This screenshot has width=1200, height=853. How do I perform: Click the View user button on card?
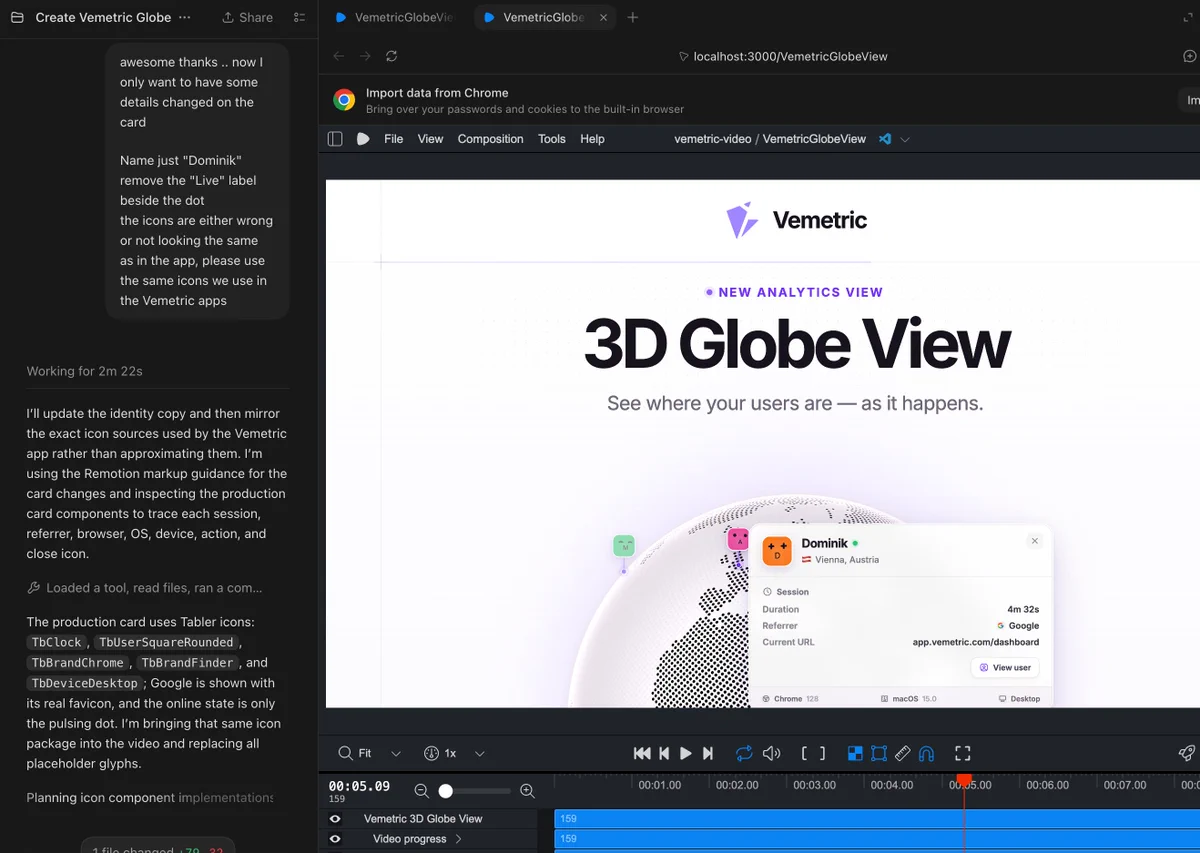[1006, 667]
